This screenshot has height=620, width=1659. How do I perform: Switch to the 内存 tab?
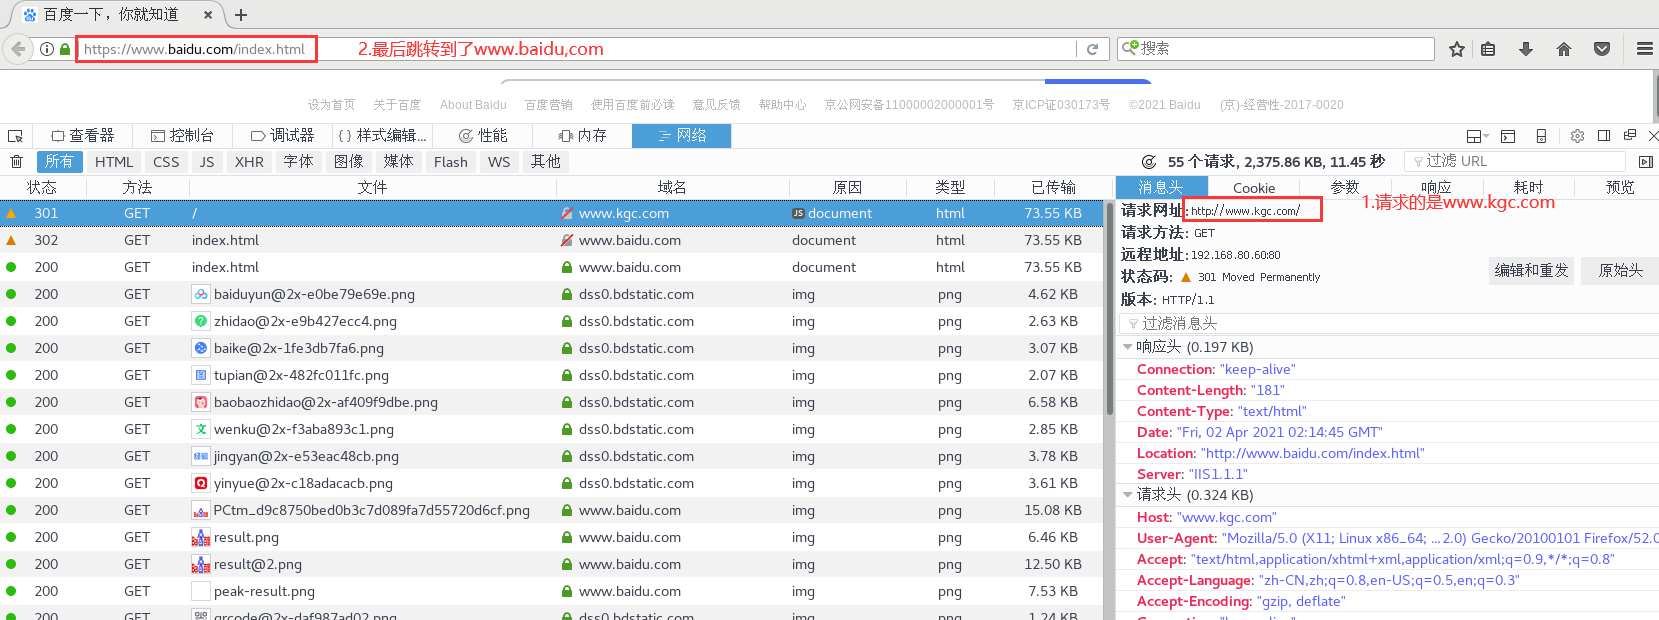tap(582, 136)
